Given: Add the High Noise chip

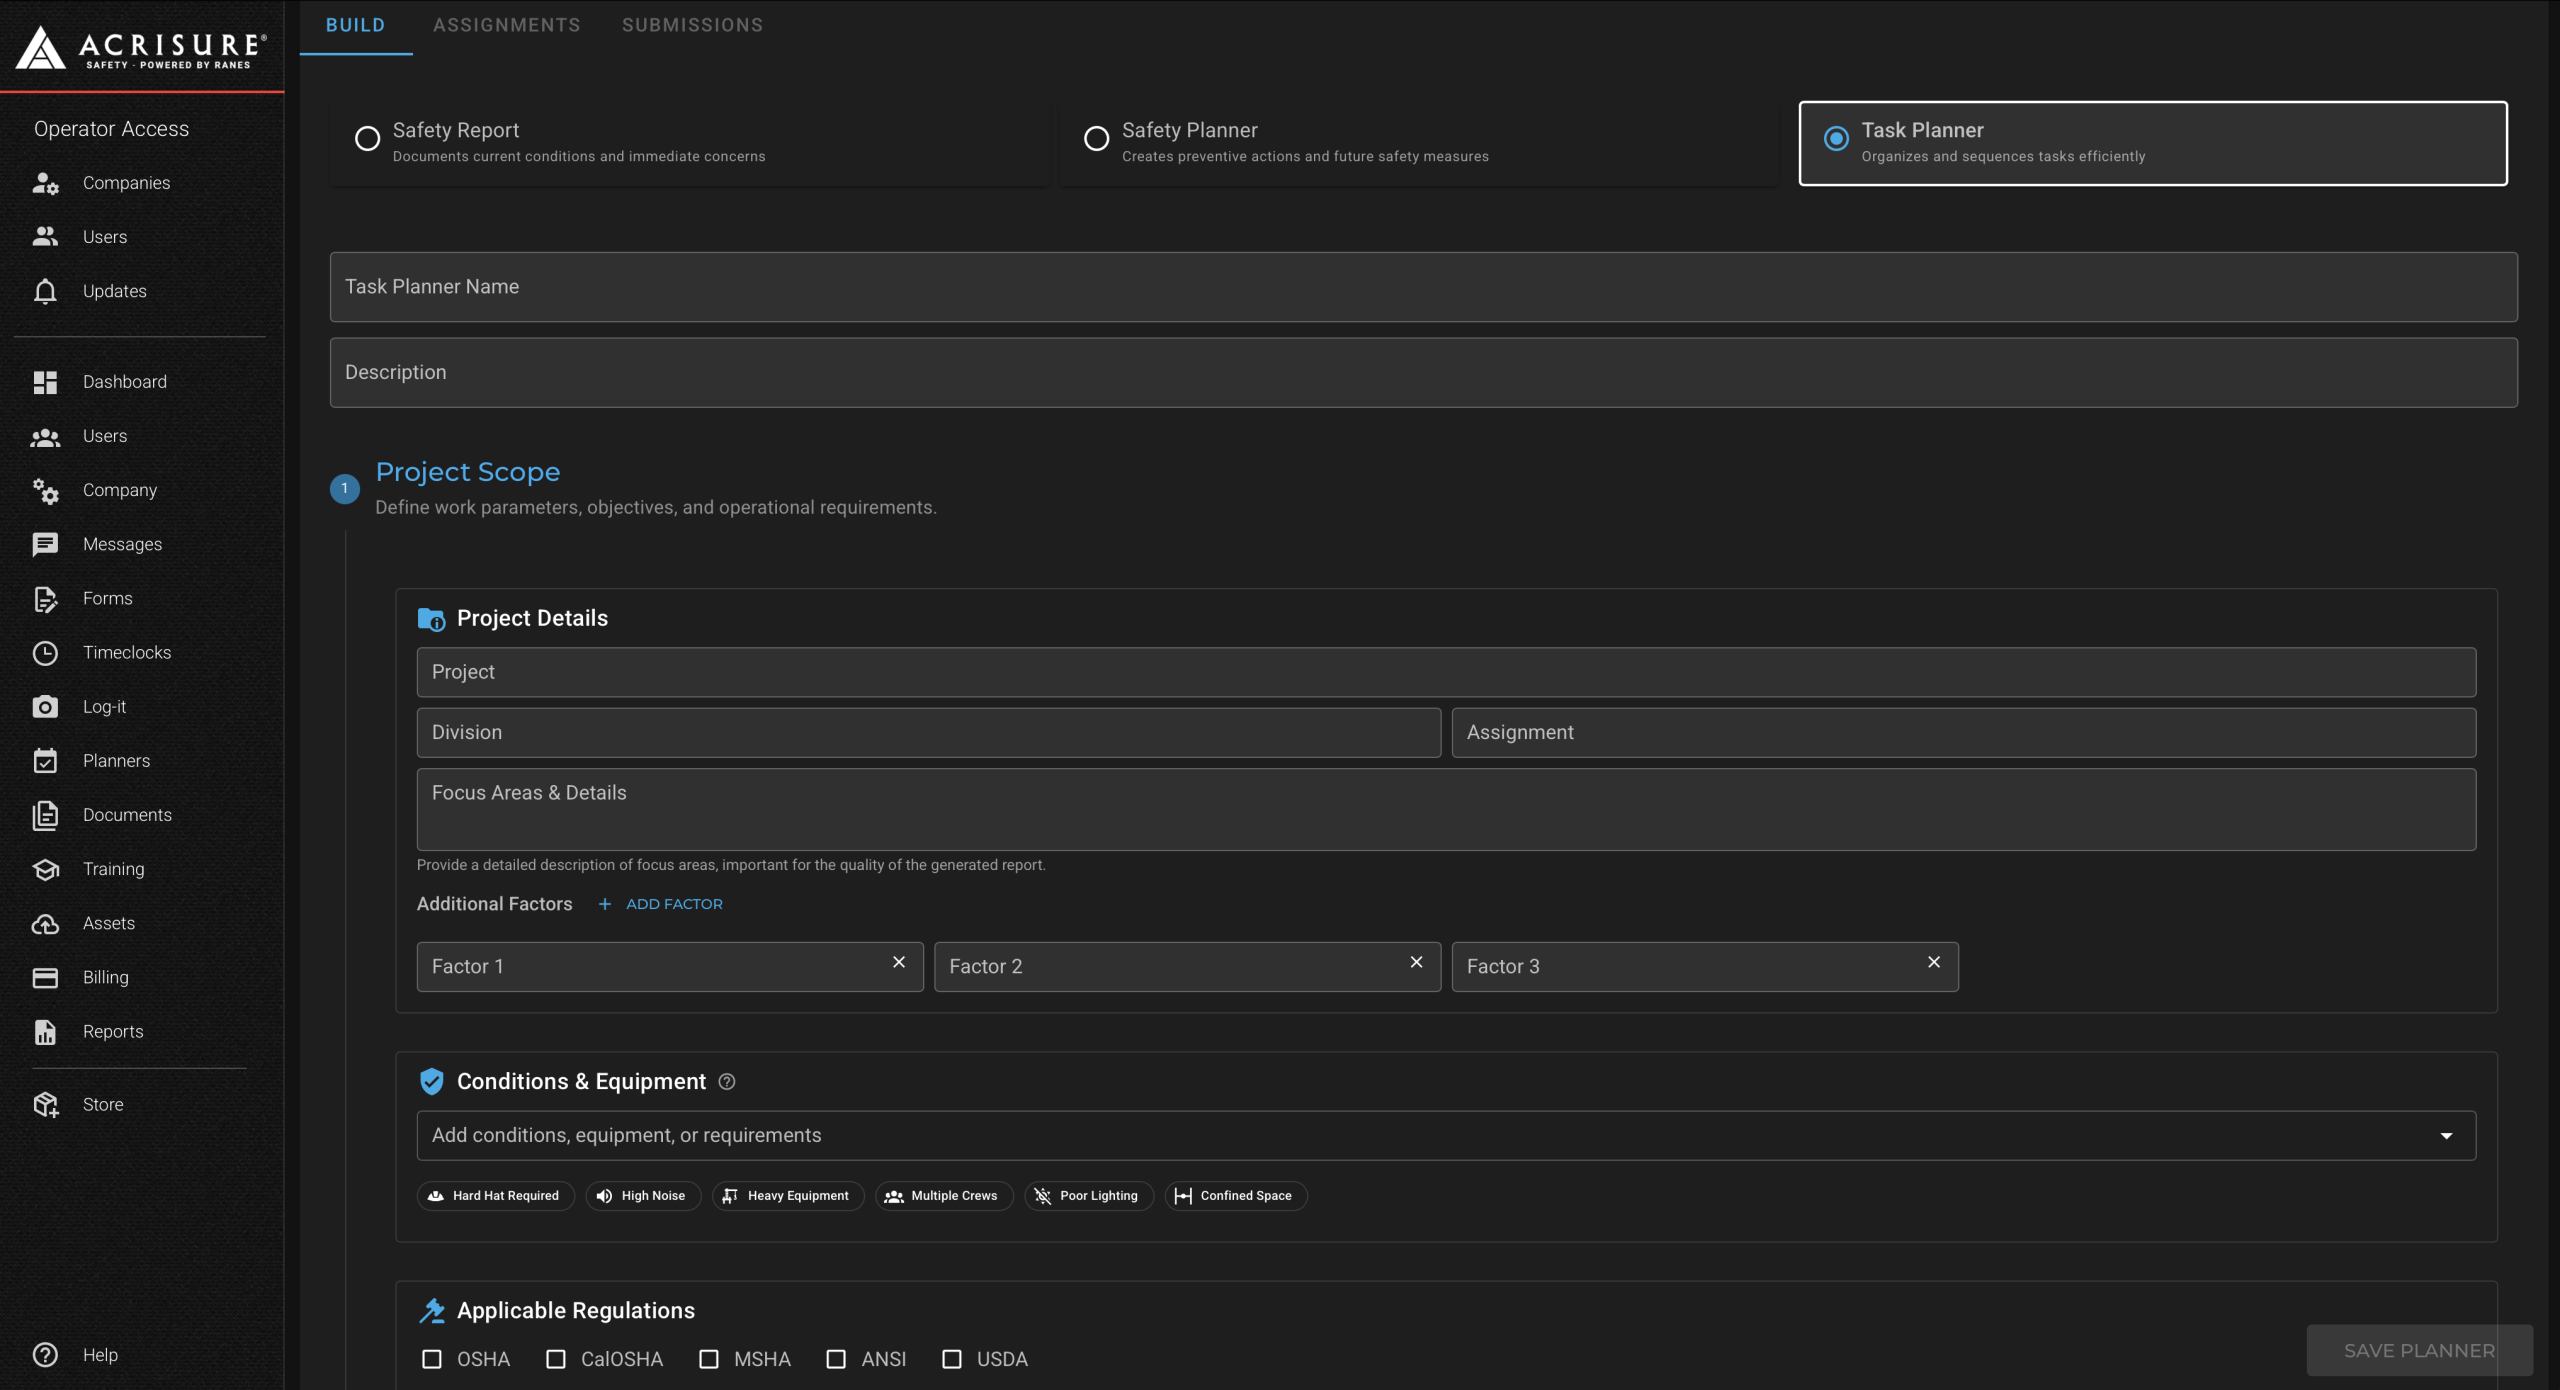Looking at the screenshot, I should click(642, 1196).
